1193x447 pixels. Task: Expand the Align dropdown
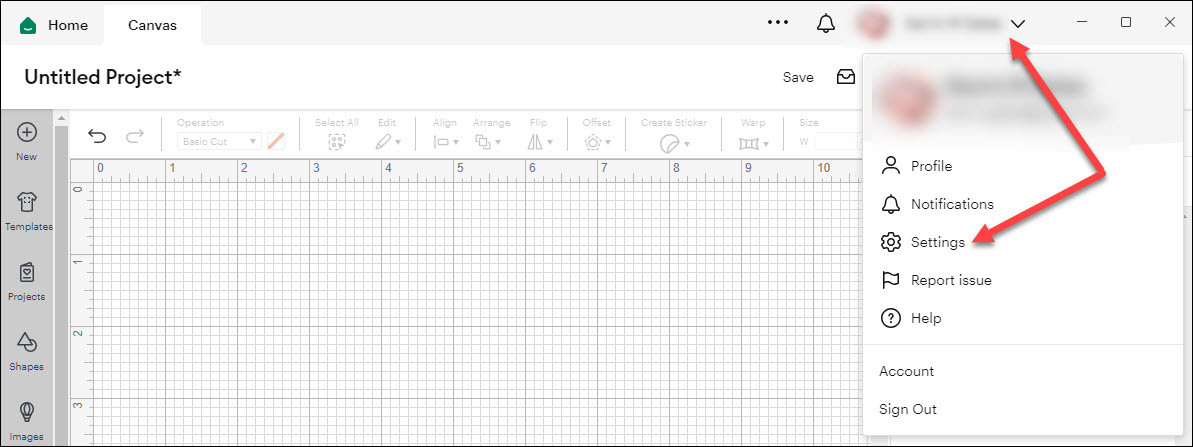pos(445,142)
